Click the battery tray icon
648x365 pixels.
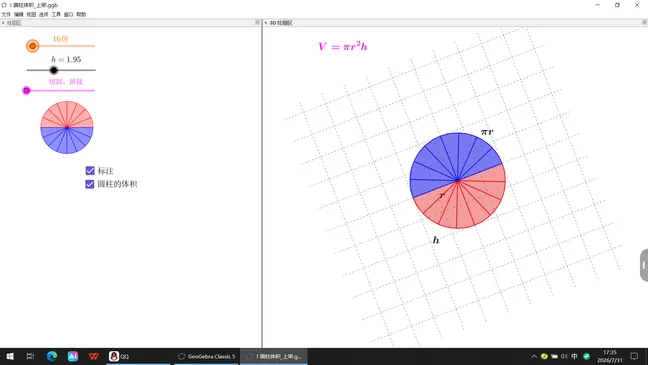555,356
